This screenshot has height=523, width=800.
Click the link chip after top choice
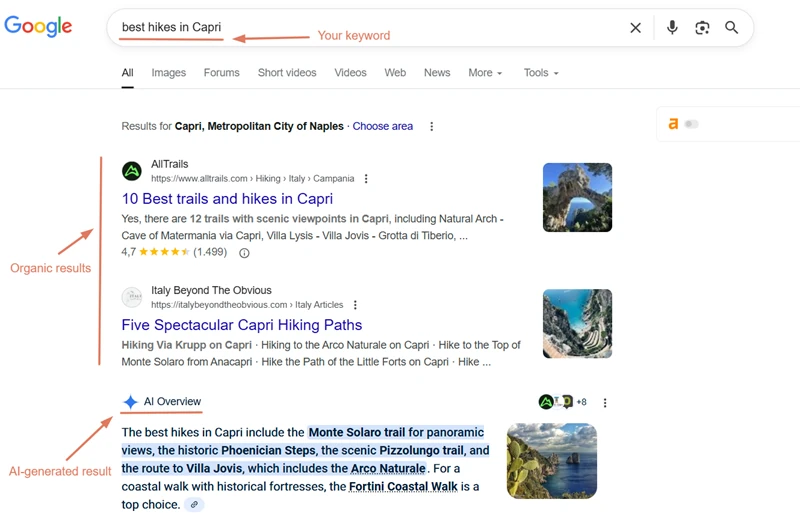[194, 505]
